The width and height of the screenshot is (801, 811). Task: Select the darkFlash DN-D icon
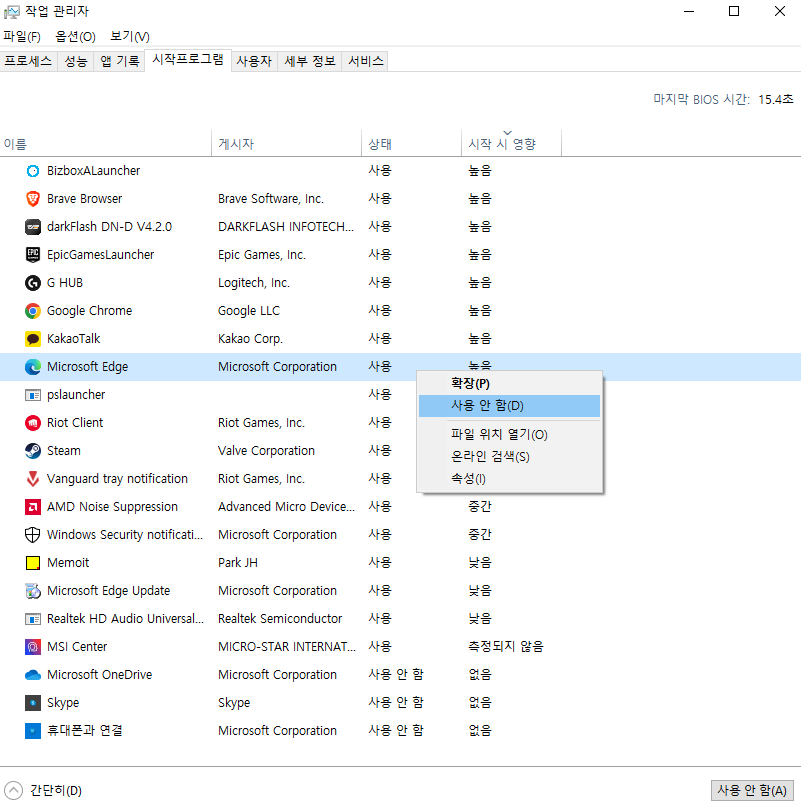click(x=33, y=226)
